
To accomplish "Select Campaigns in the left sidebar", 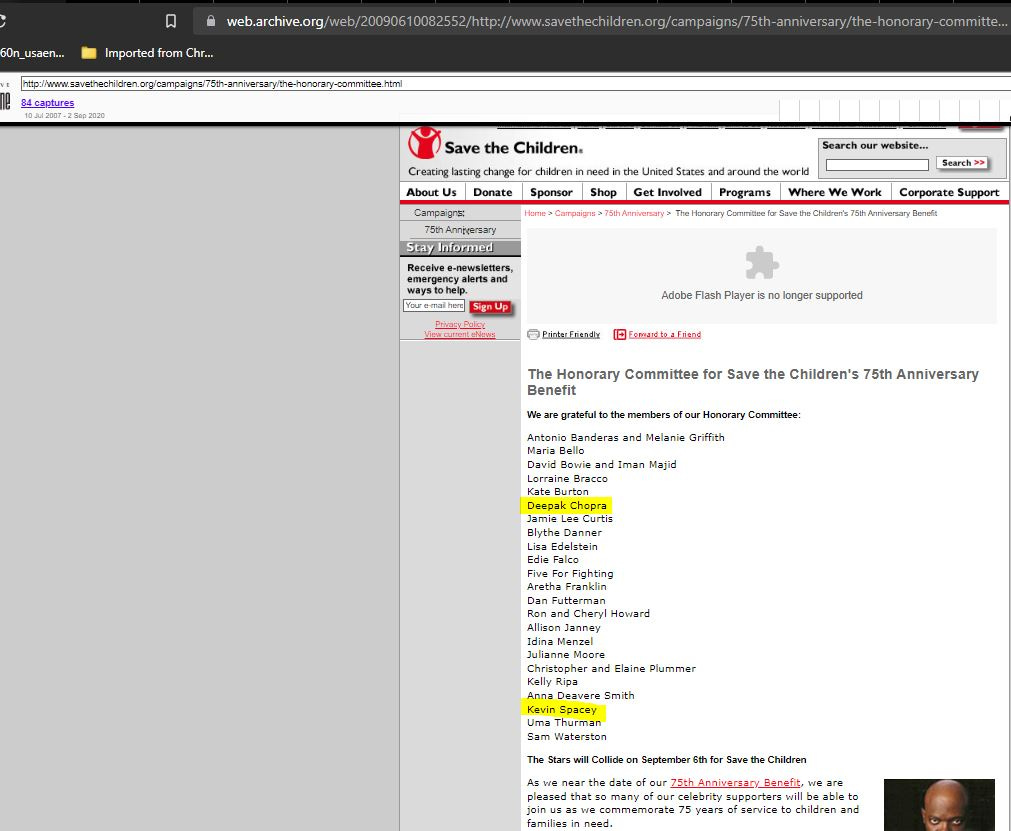I will click(x=439, y=213).
